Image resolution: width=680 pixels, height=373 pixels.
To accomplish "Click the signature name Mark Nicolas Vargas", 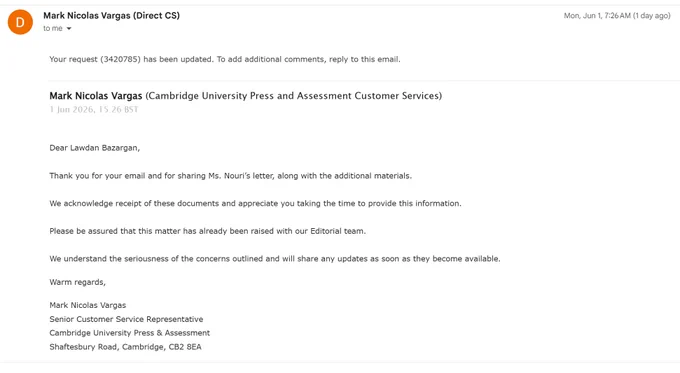I will click(88, 305).
